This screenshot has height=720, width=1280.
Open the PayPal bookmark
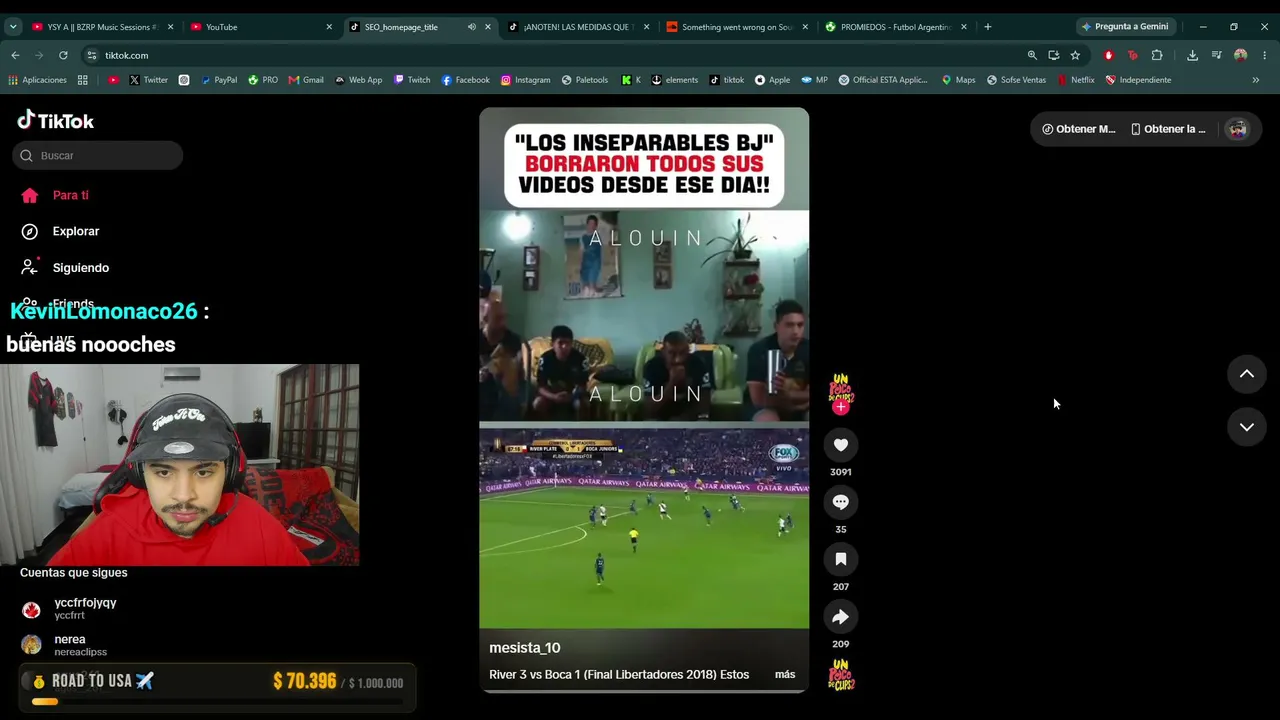pos(219,80)
